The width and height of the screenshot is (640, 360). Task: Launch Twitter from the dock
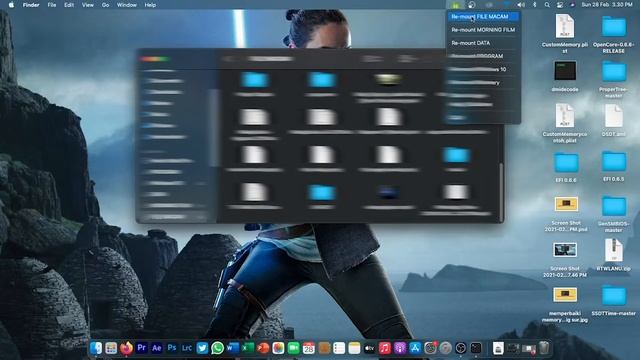pyautogui.click(x=202, y=348)
